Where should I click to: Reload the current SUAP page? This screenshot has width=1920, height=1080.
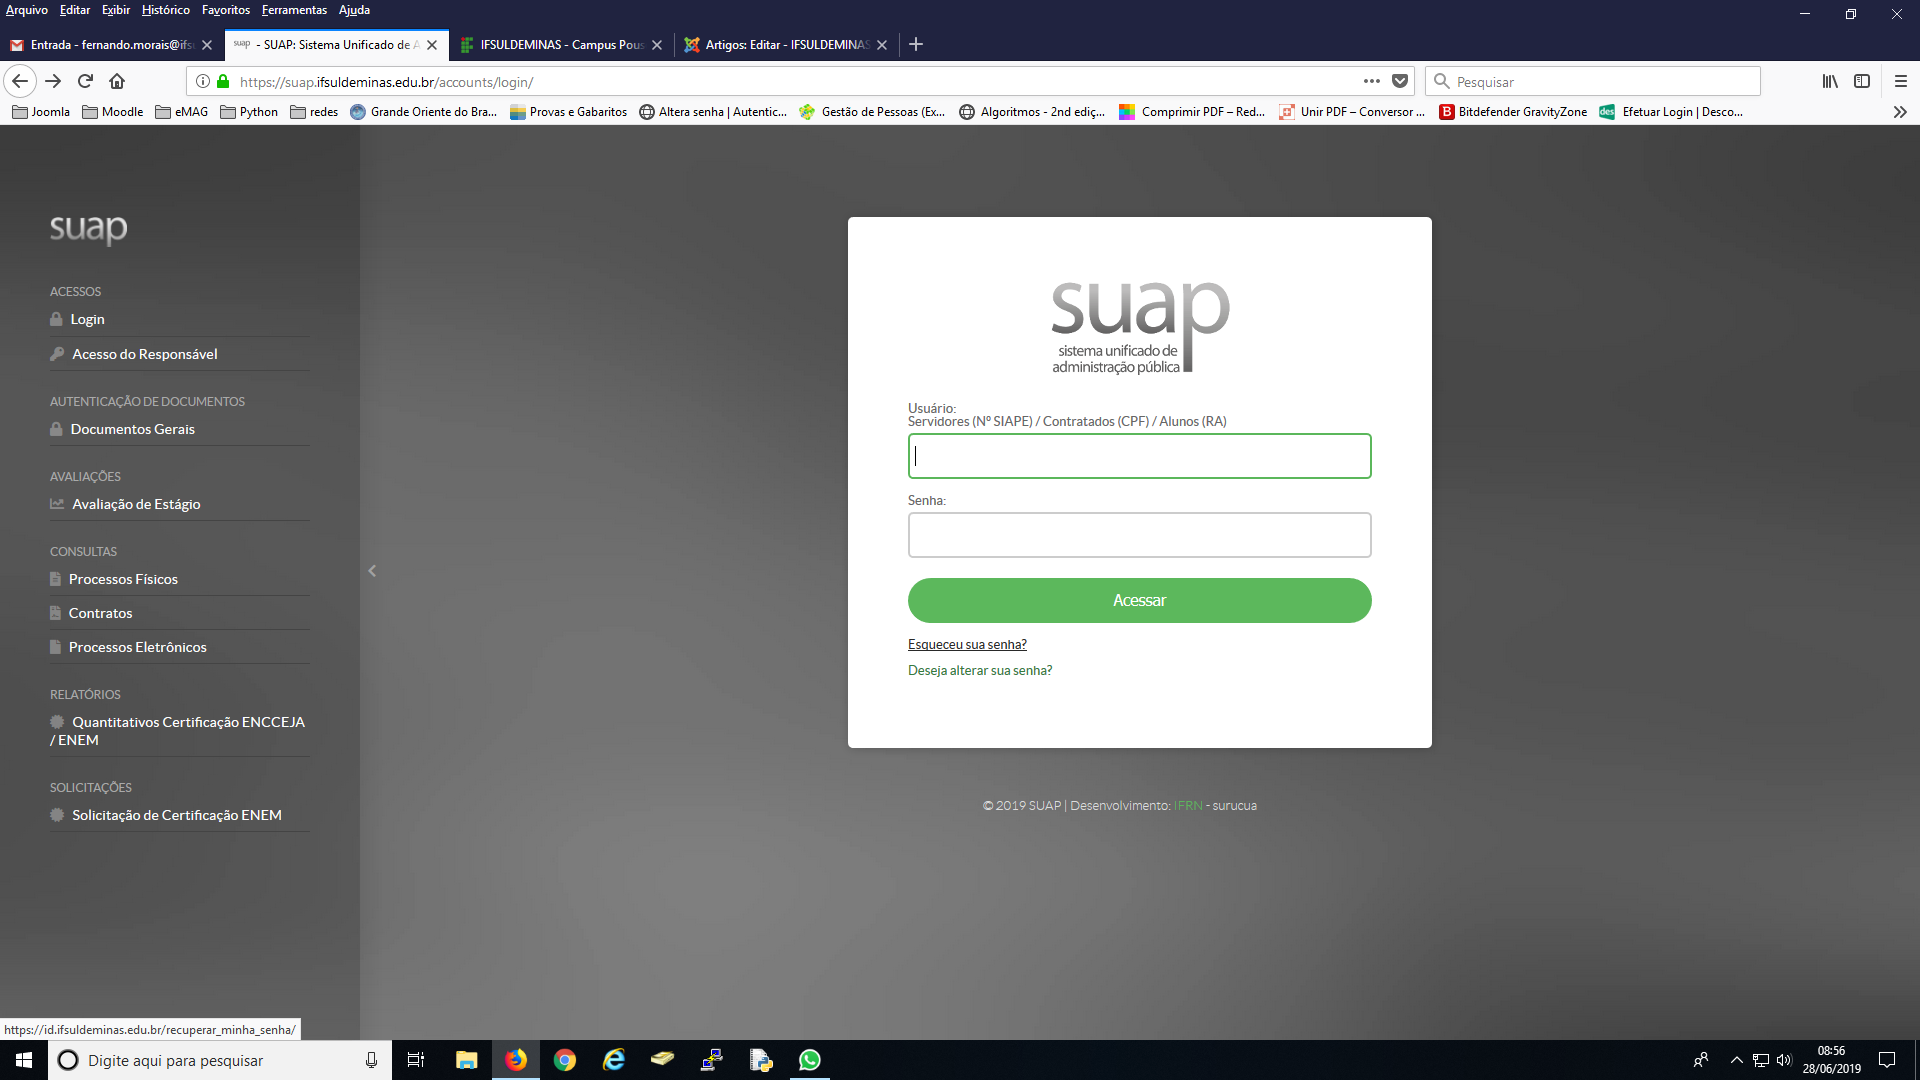click(85, 81)
